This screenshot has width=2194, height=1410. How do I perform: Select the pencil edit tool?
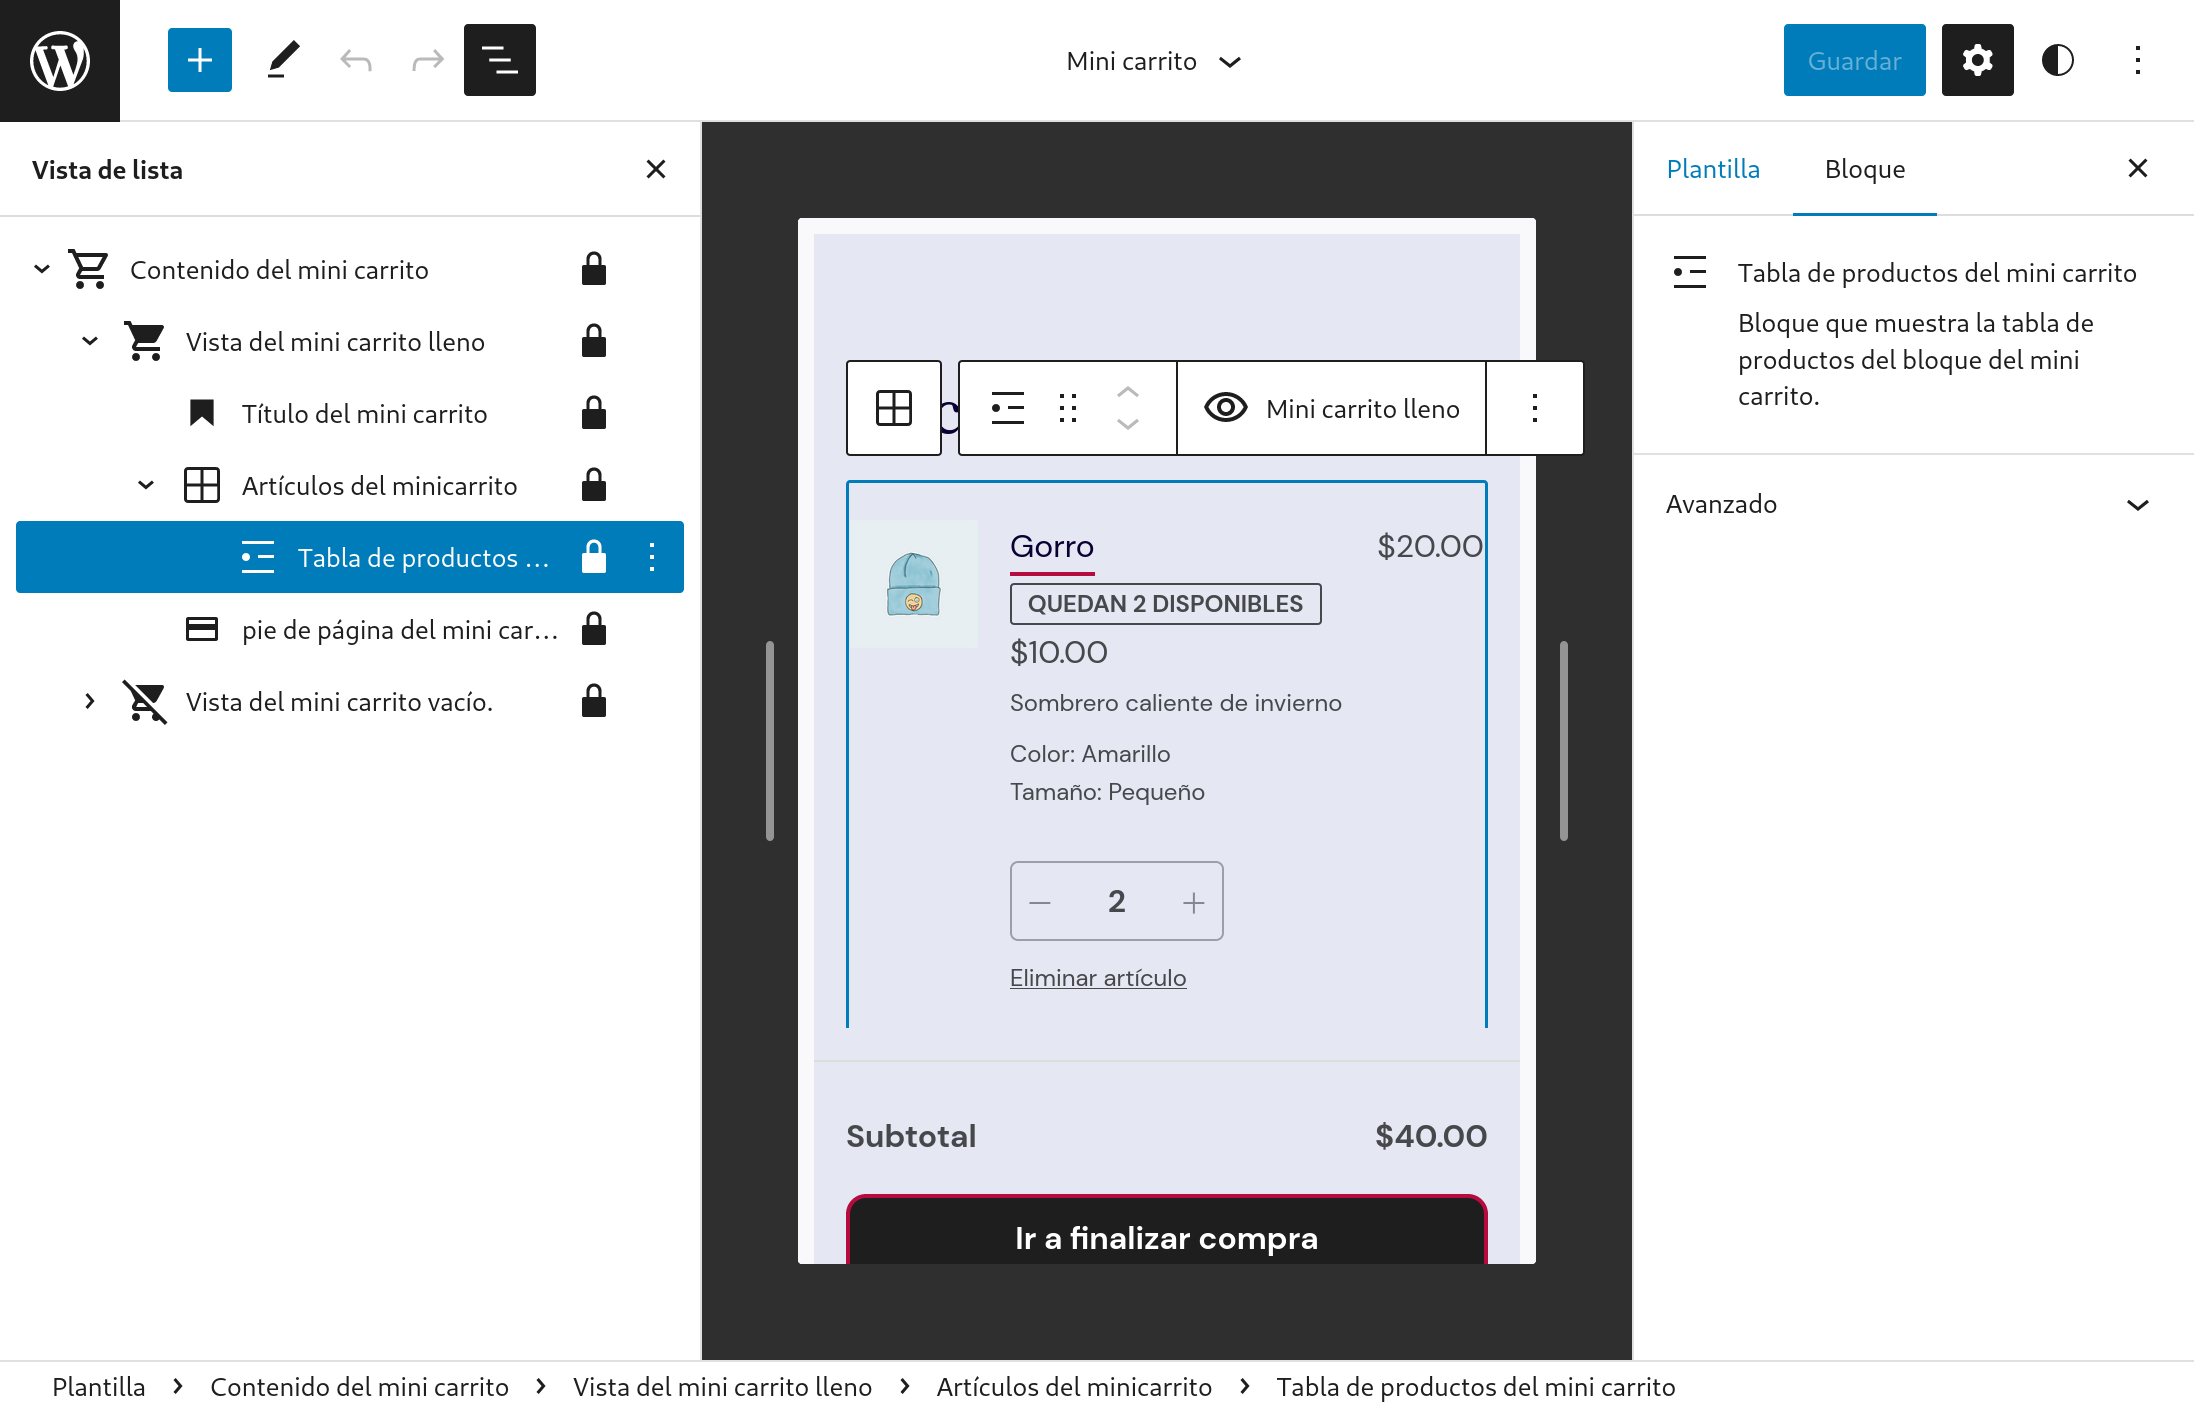pyautogui.click(x=283, y=60)
